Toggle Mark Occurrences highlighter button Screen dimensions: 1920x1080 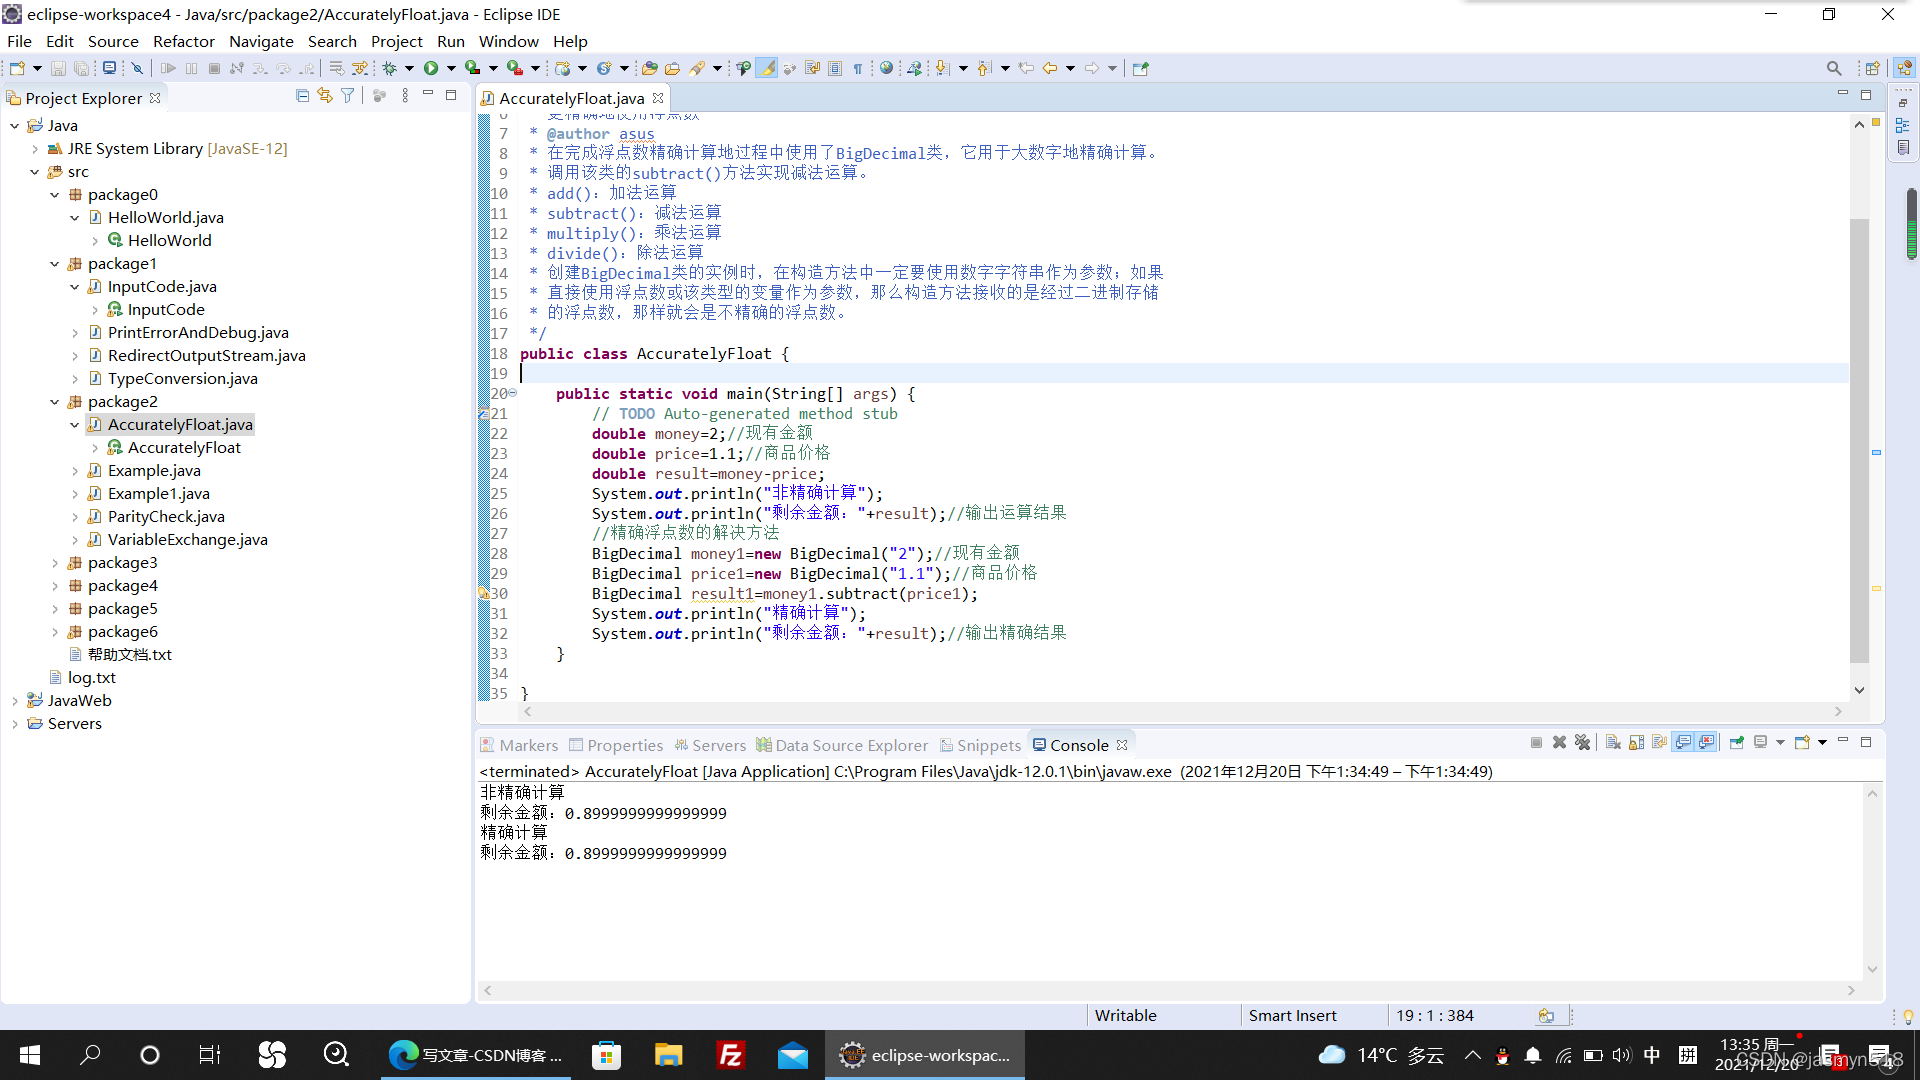click(x=767, y=68)
